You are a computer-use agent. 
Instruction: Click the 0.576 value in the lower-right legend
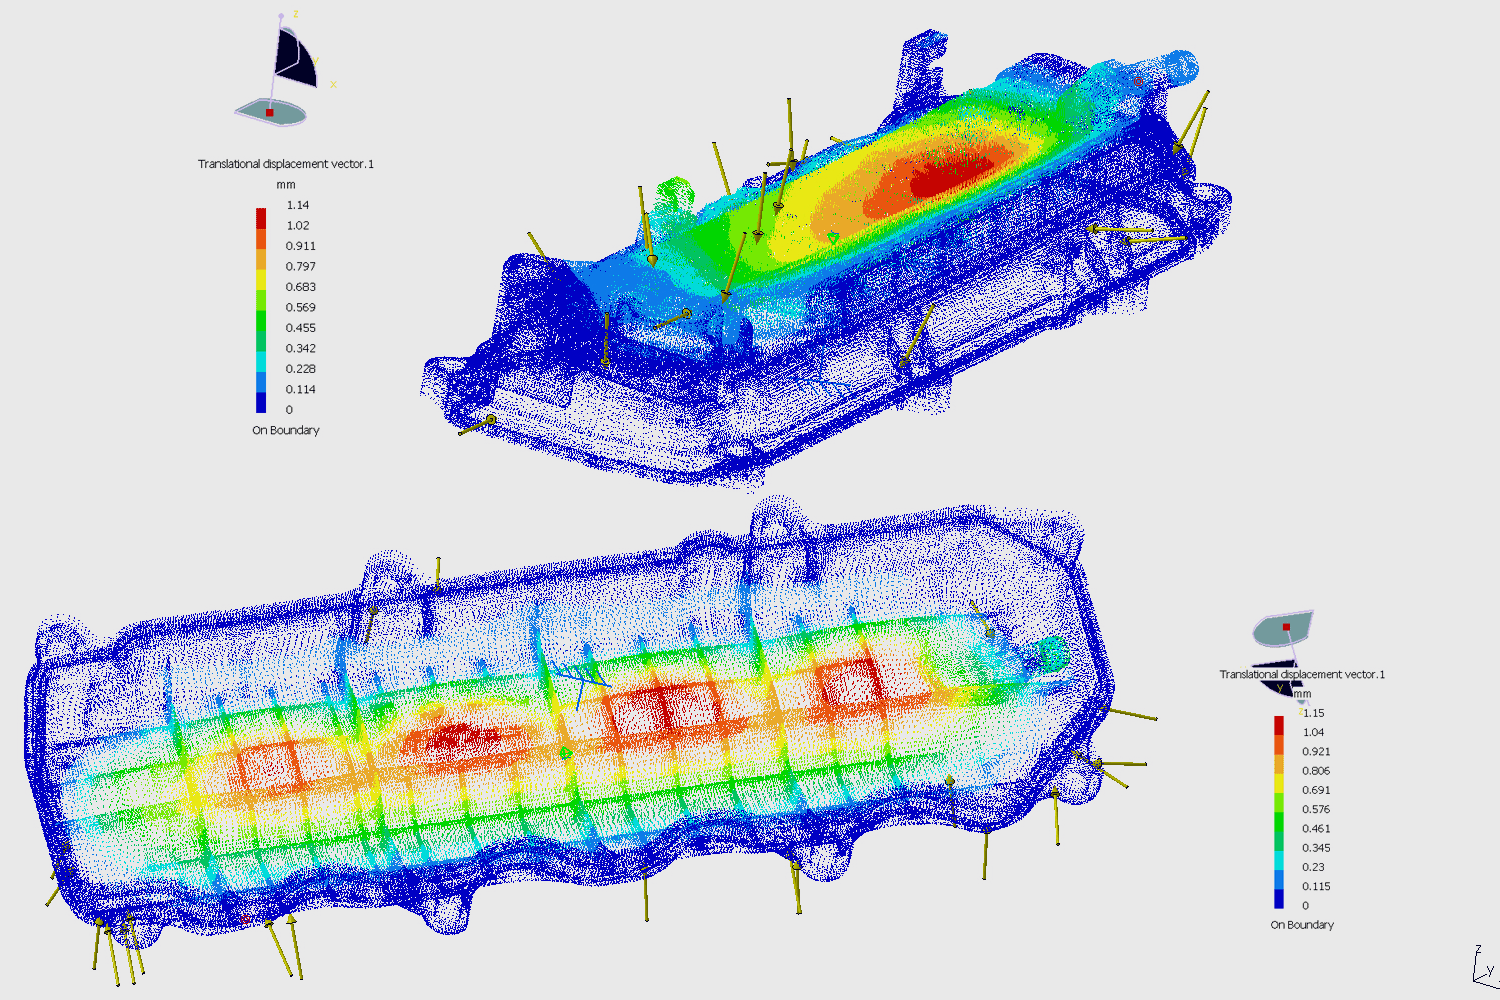click(1315, 809)
